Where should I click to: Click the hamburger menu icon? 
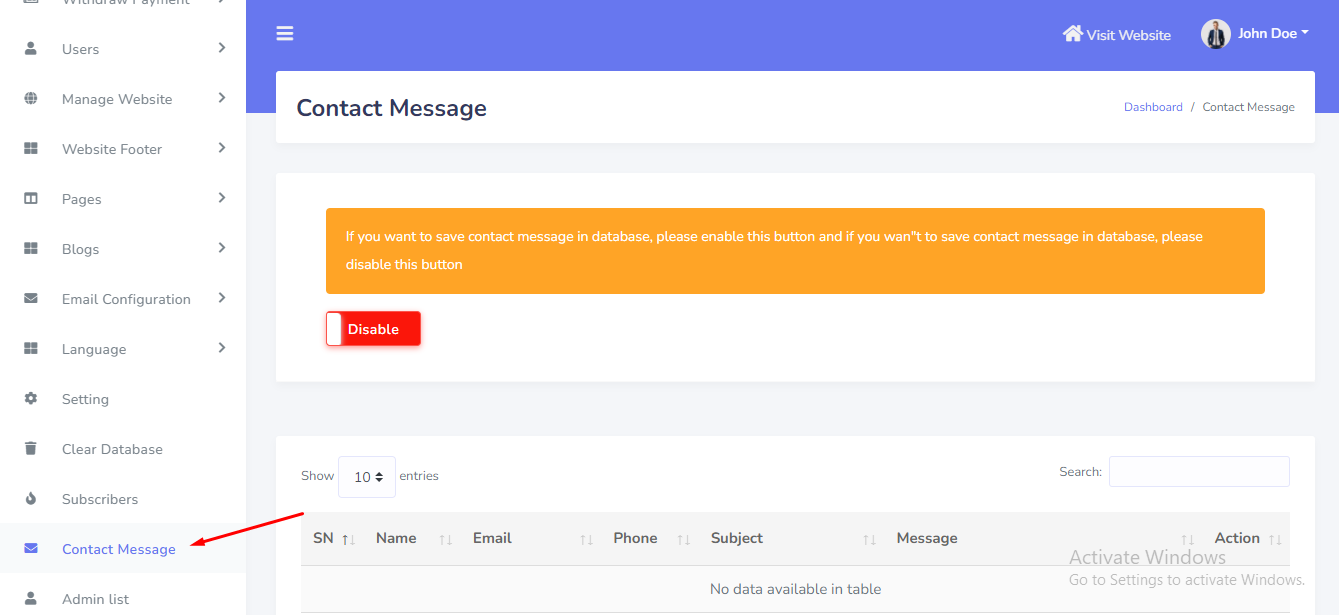coord(285,34)
